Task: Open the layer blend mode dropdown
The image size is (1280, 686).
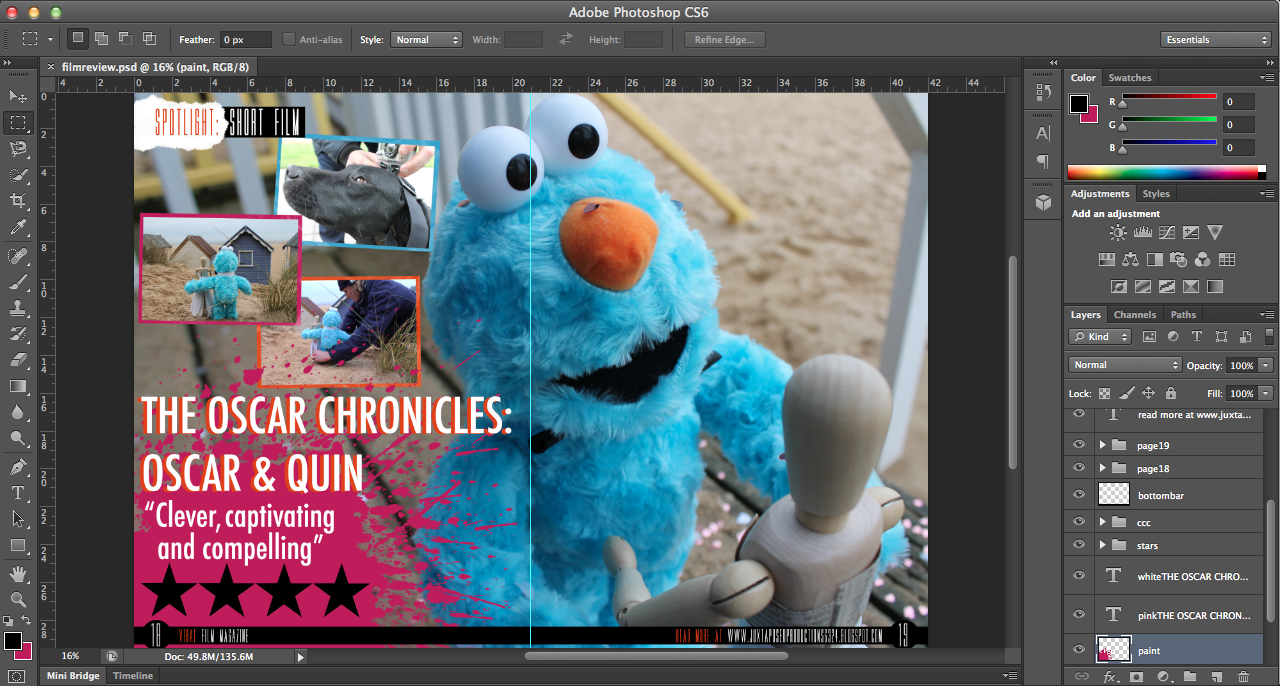Action: 1125,365
